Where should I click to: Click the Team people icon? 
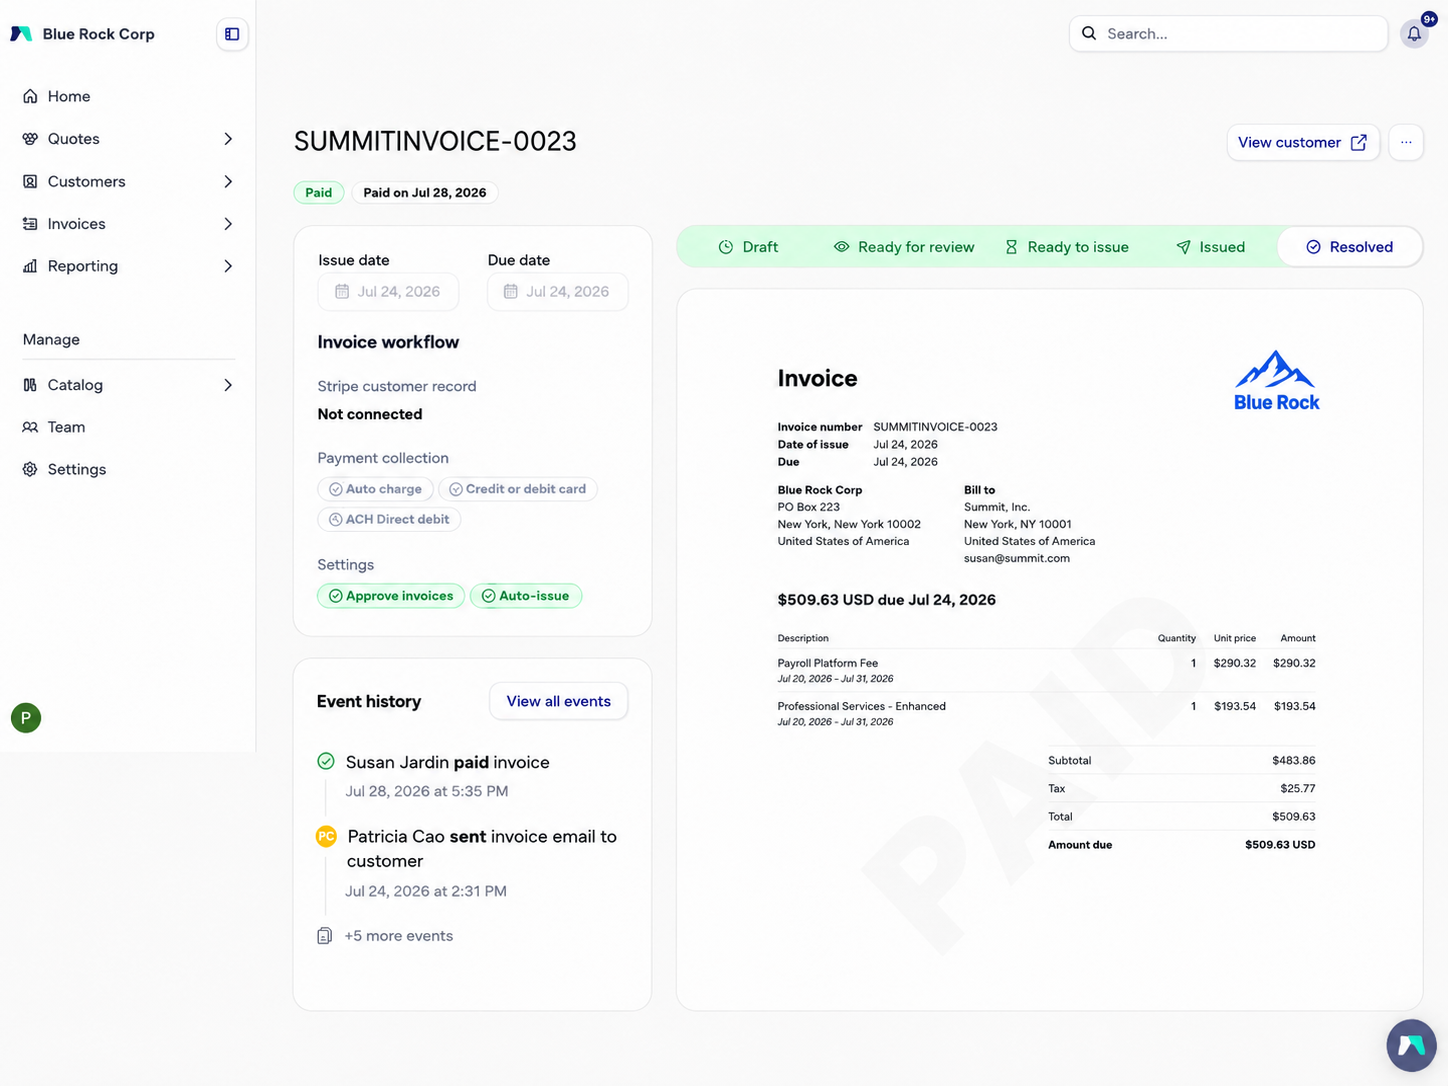(30, 427)
